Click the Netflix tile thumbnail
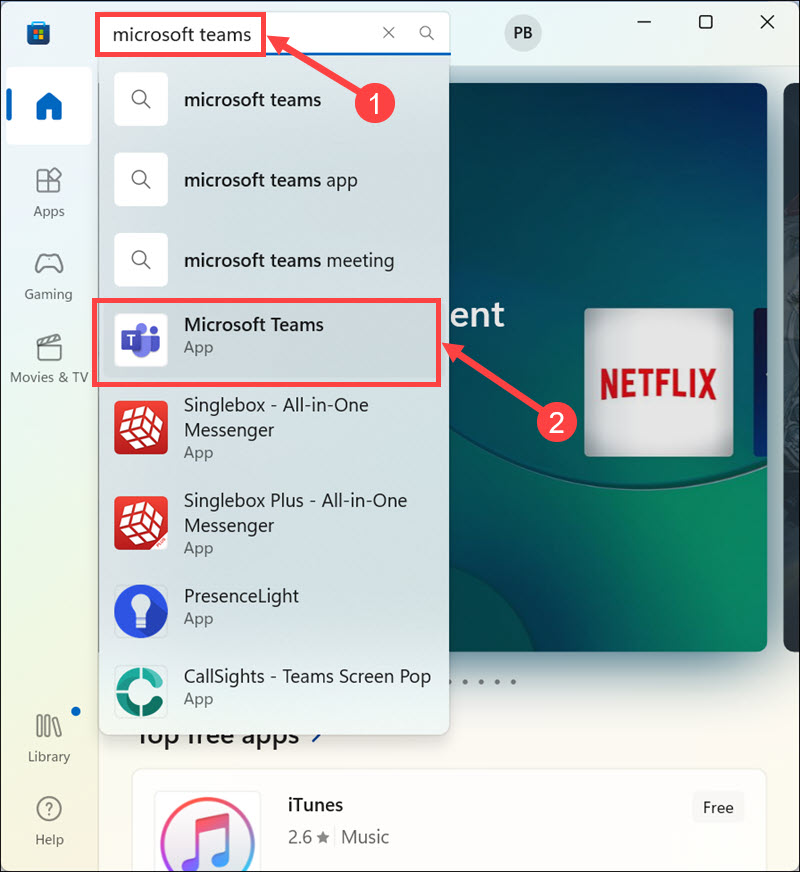 (657, 383)
